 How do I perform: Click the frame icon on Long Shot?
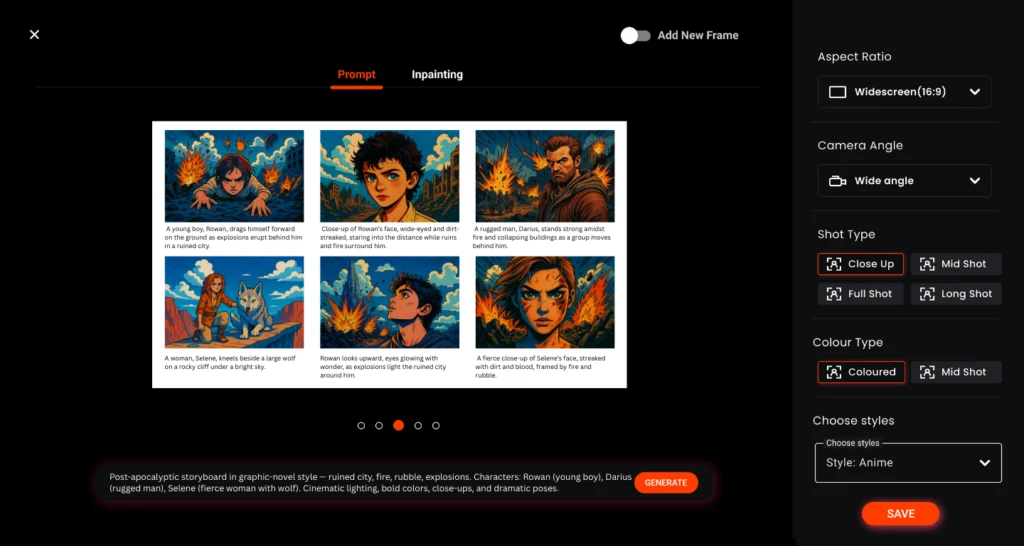pyautogui.click(x=927, y=294)
